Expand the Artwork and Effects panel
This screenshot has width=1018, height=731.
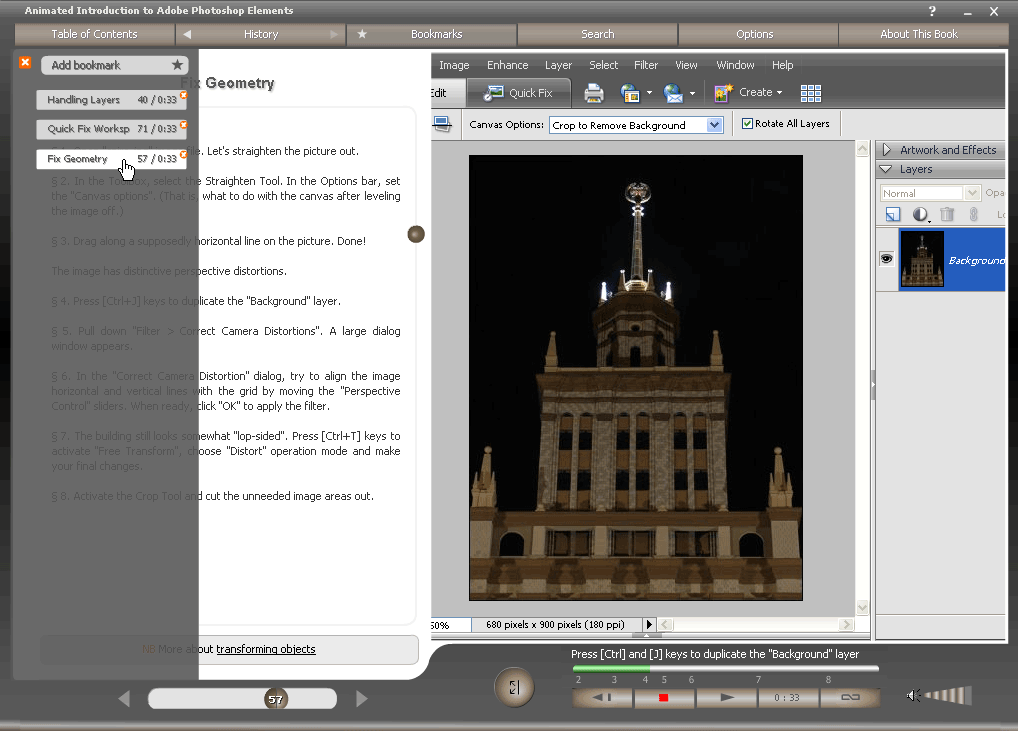pyautogui.click(x=887, y=150)
